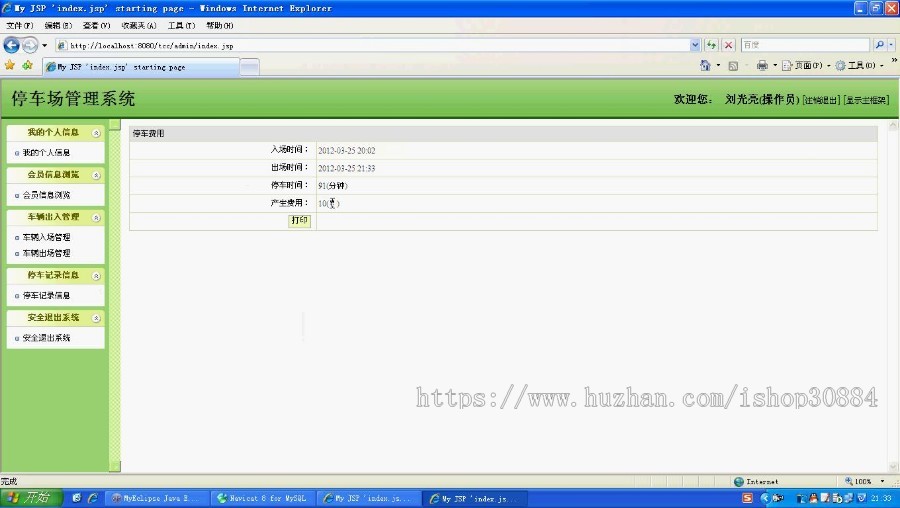900x508 pixels.
Task: Open the 编辑(E) menu
Action: [58, 25]
